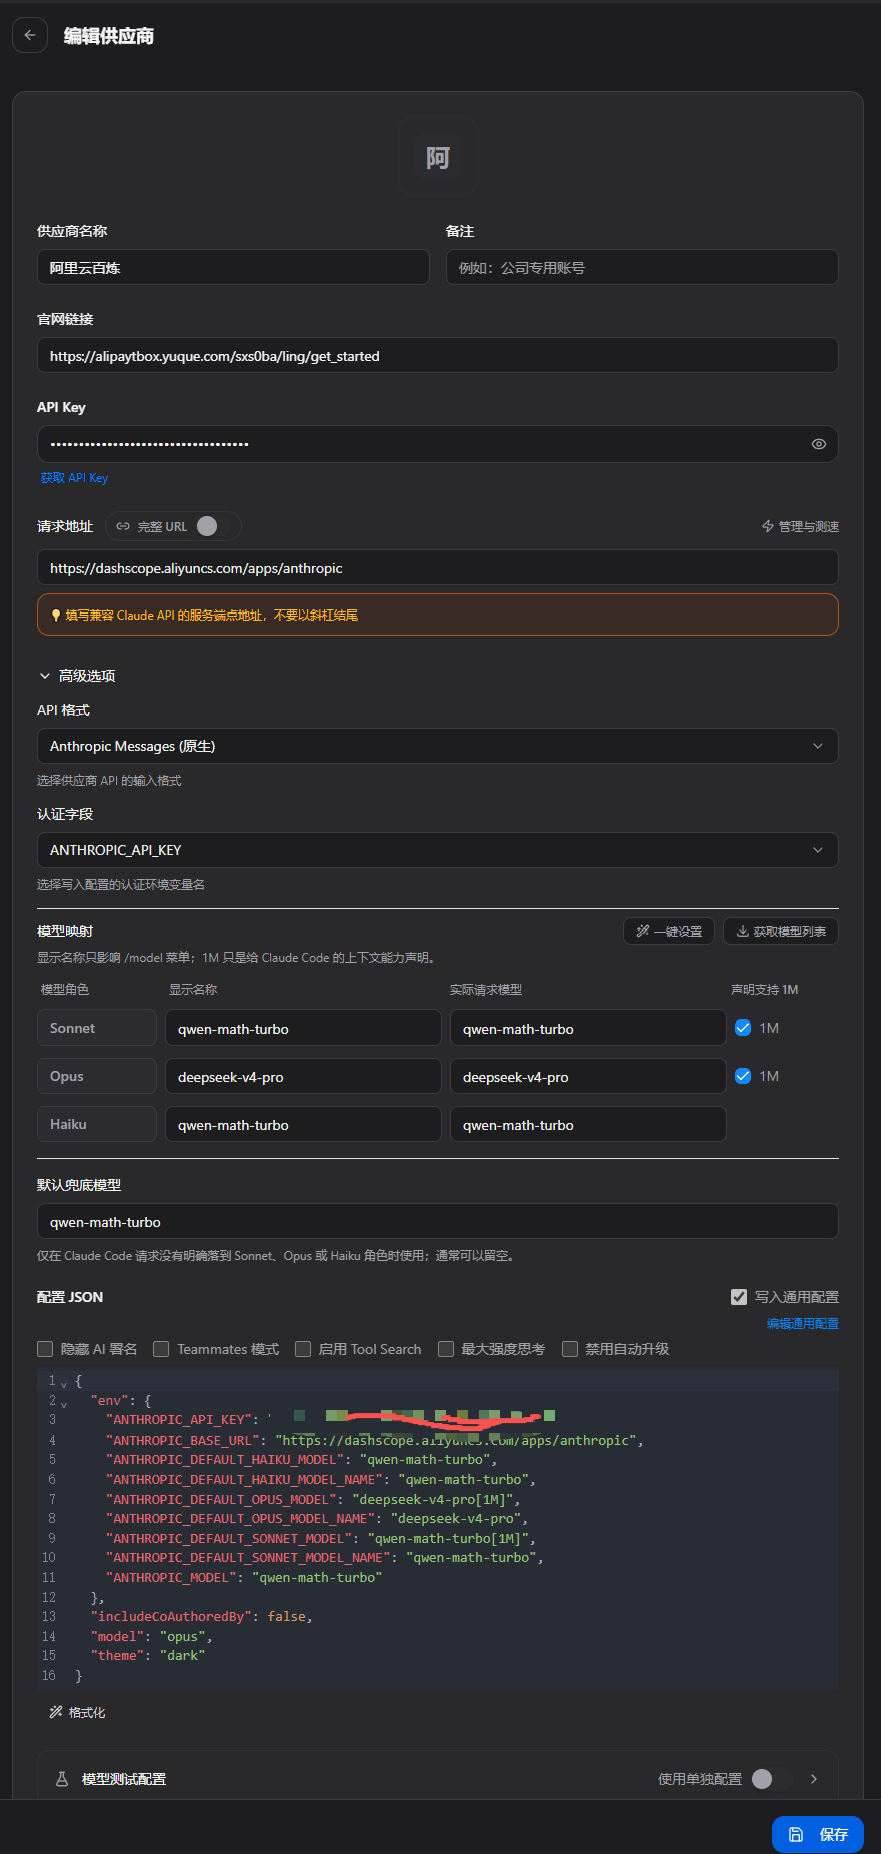The height and width of the screenshot is (1854, 881).
Task: Click the 备注 input field
Action: 642,268
